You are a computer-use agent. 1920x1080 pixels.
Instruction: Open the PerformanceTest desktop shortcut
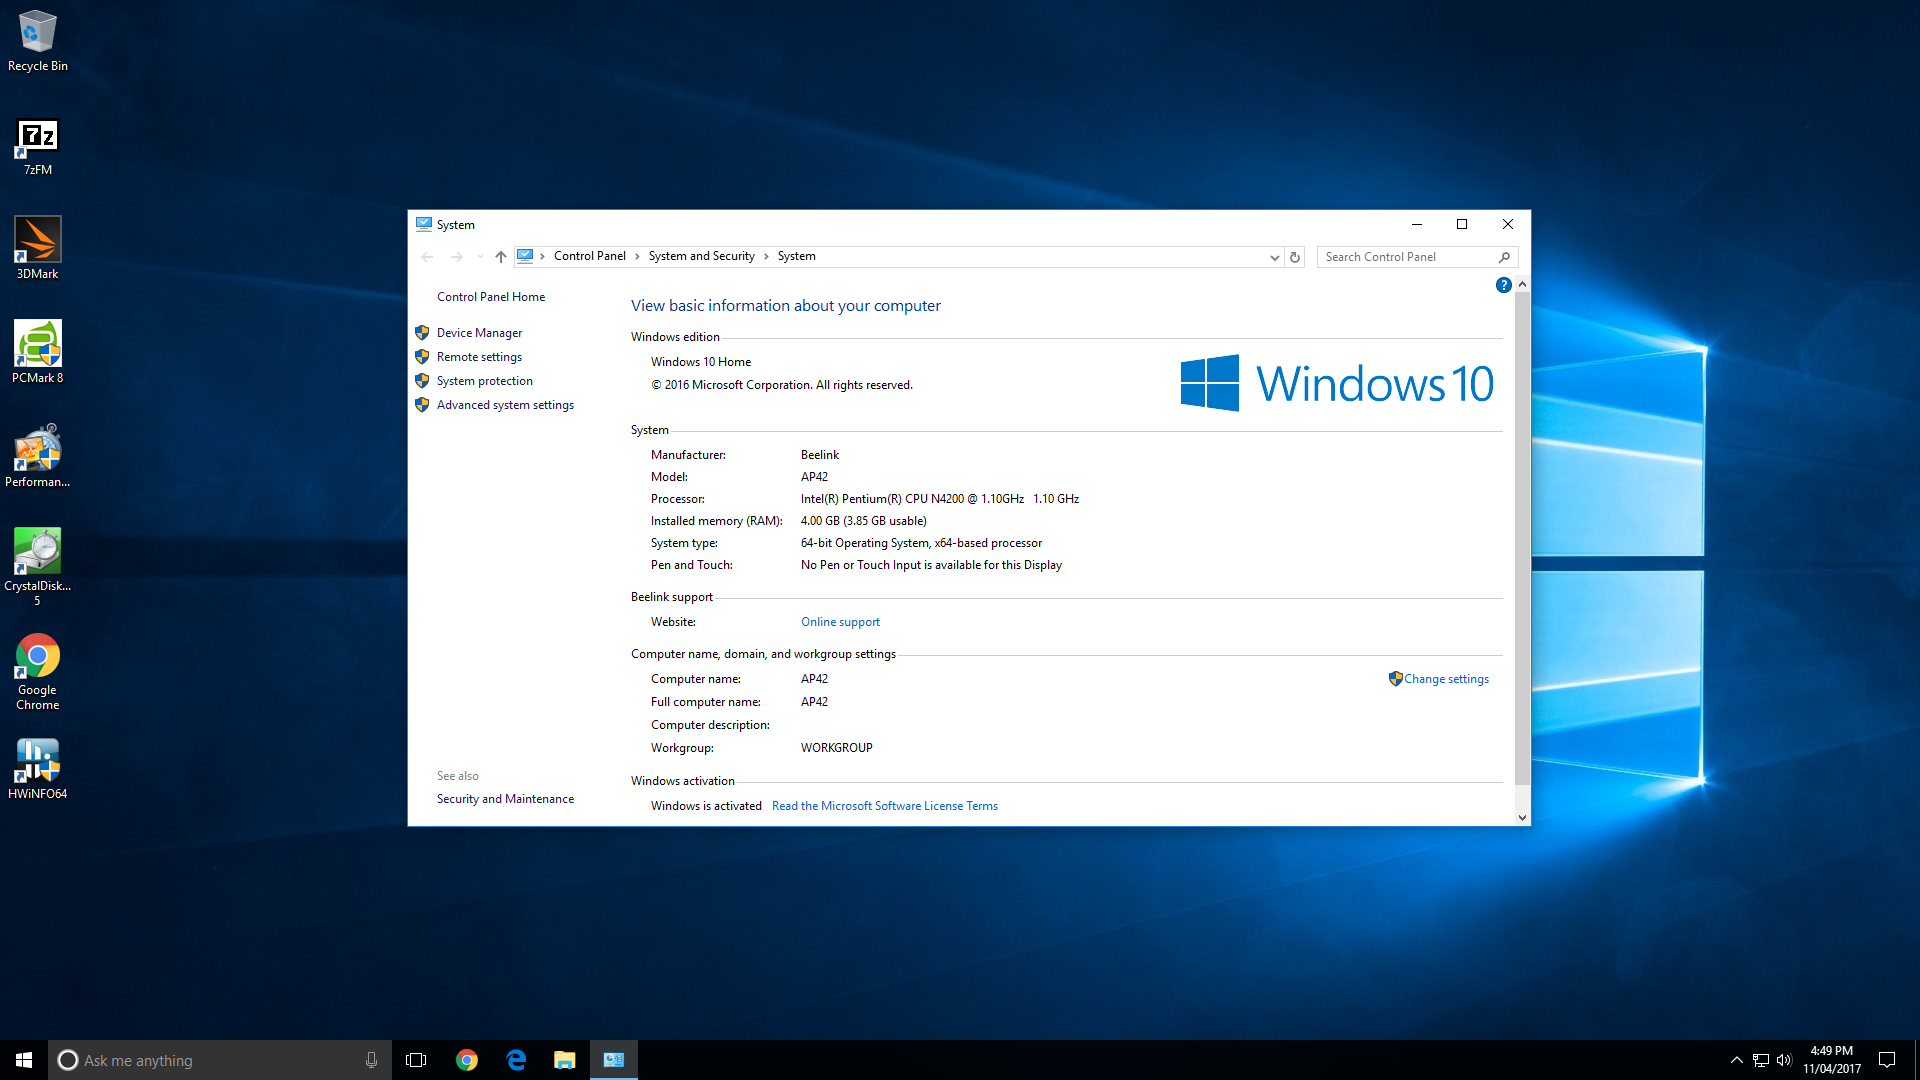coord(37,456)
